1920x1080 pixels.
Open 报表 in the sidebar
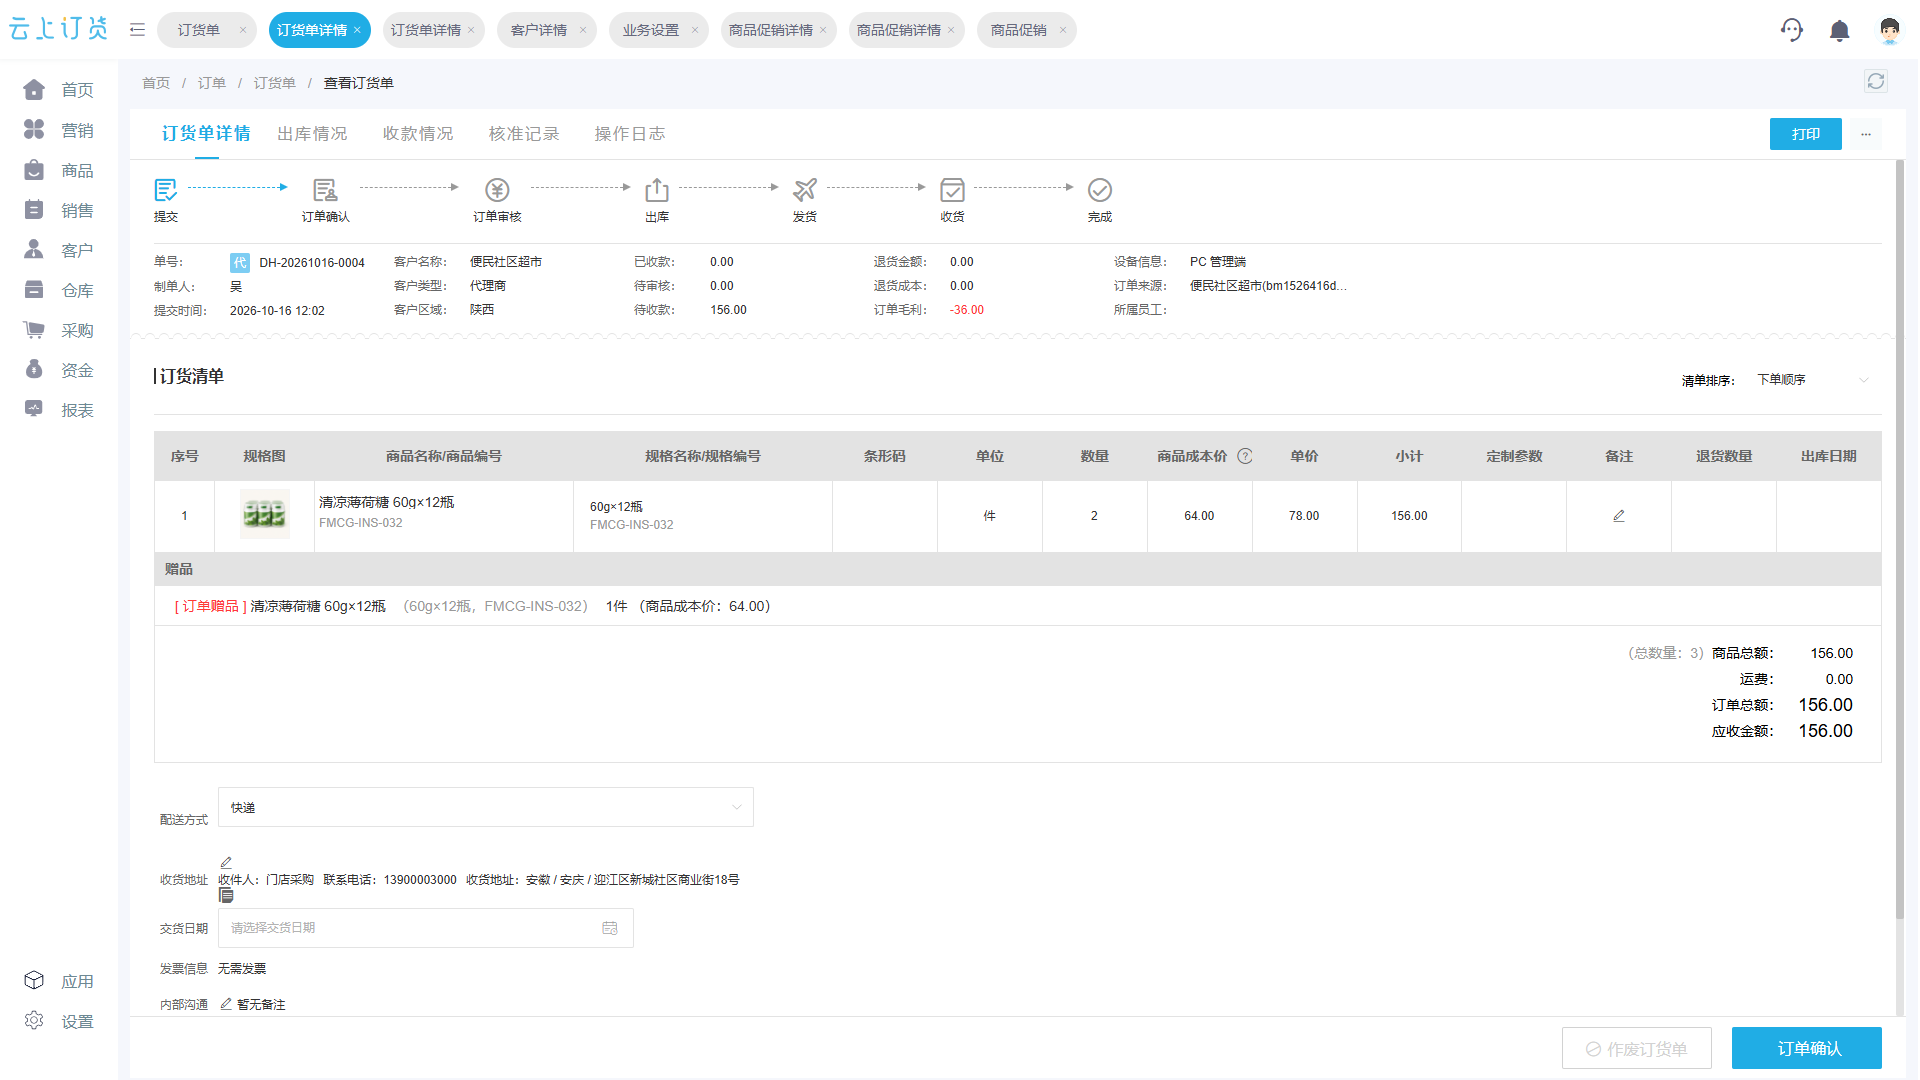[59, 410]
